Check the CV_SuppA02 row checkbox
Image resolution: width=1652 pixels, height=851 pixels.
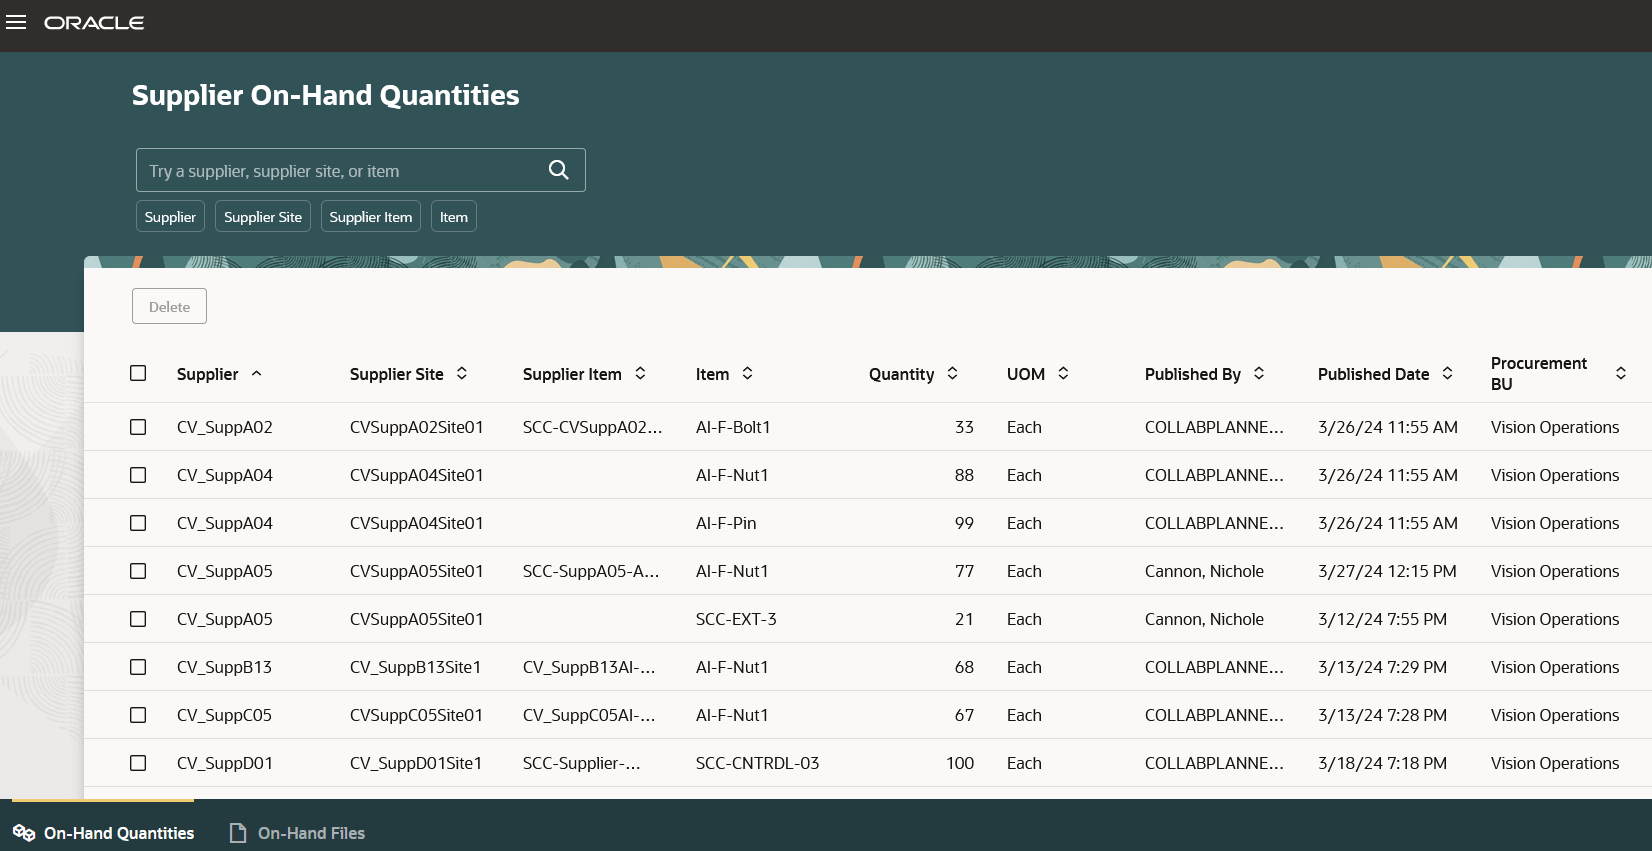pyautogui.click(x=138, y=427)
